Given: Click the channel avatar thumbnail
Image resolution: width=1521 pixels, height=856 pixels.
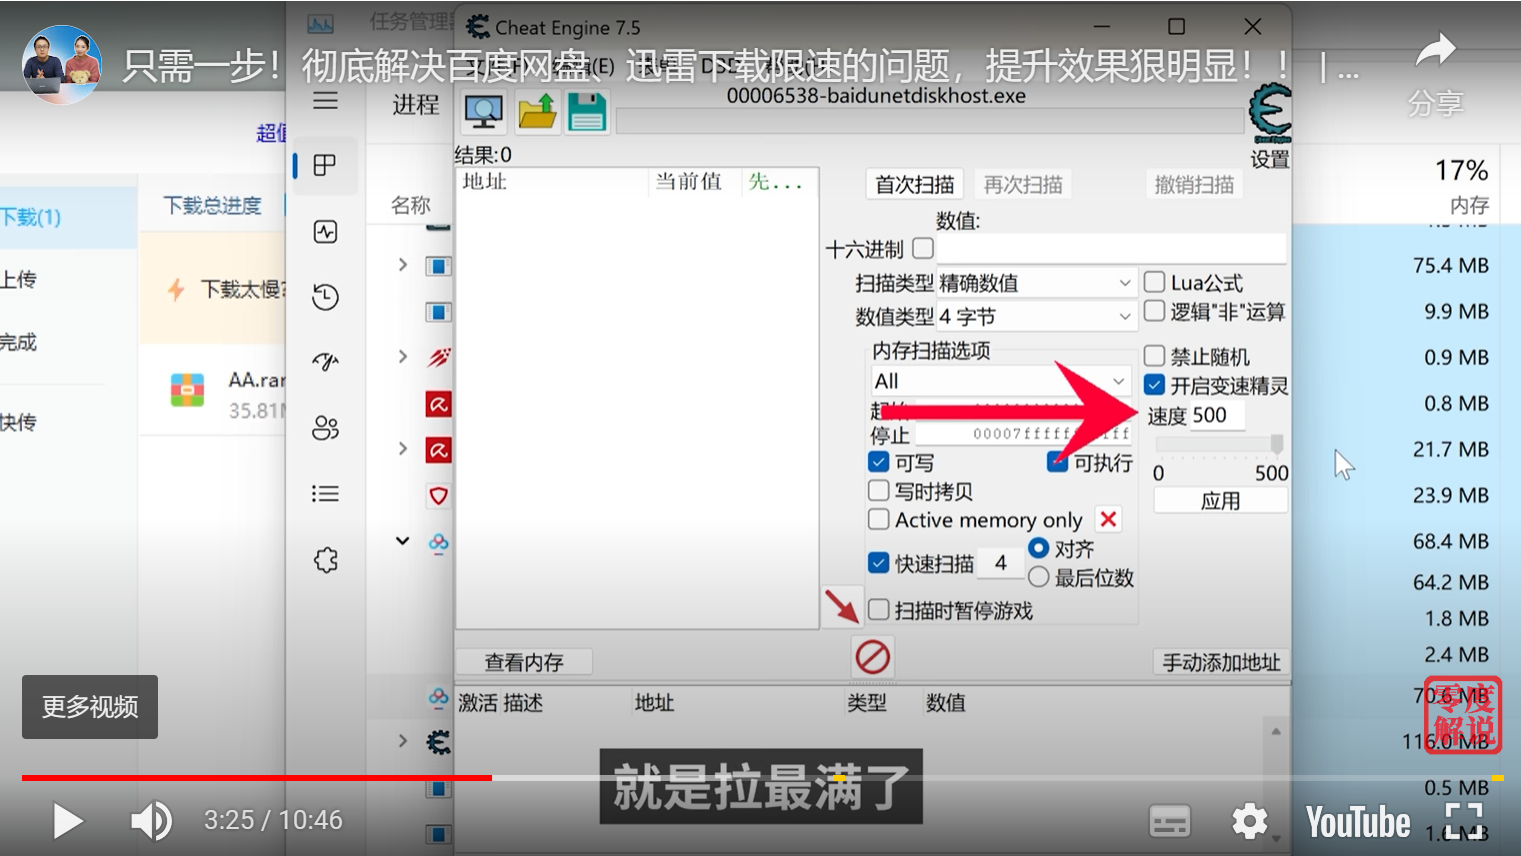Looking at the screenshot, I should point(62,65).
